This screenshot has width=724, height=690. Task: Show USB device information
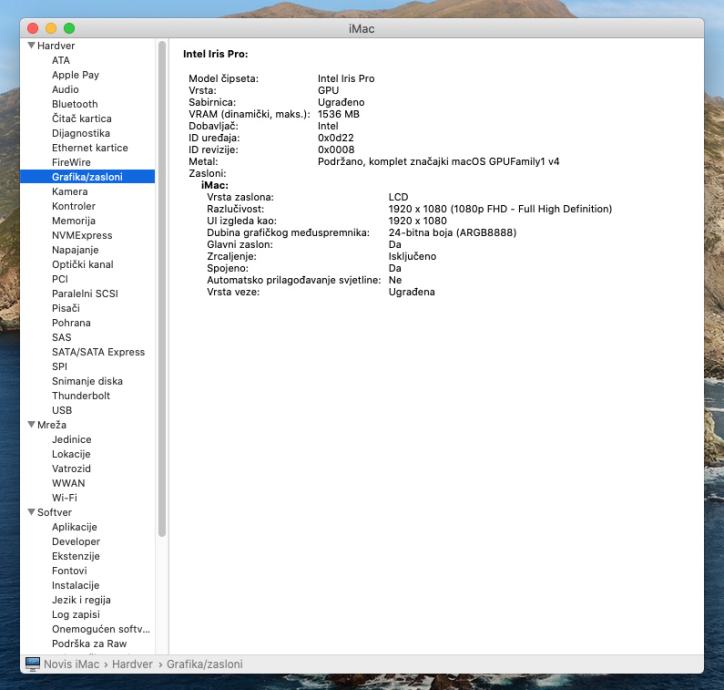click(62, 410)
